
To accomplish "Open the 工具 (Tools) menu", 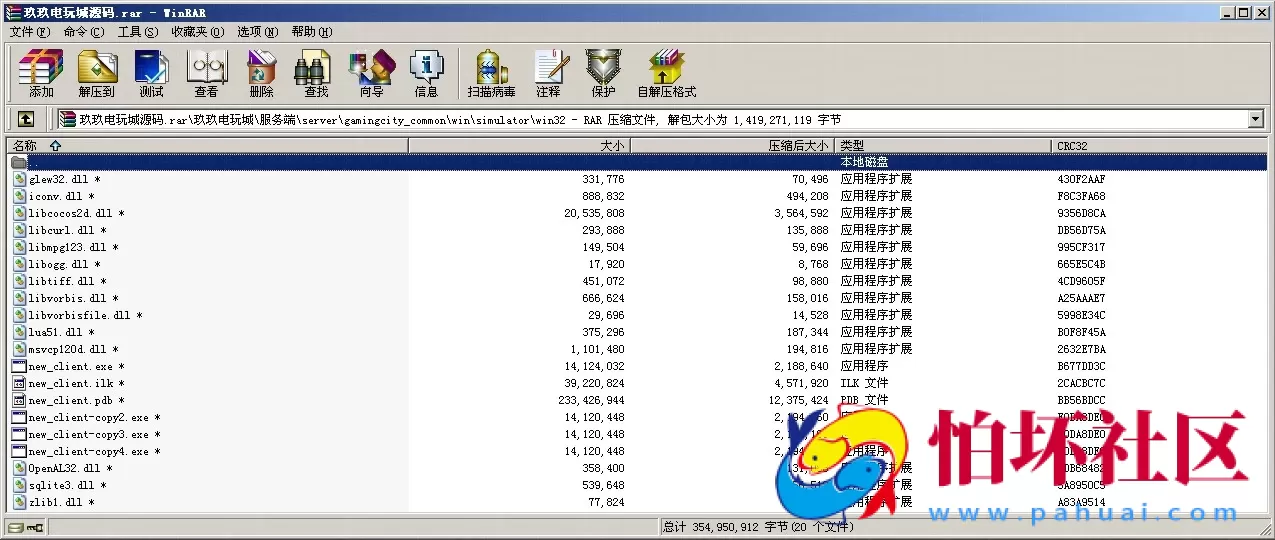I will (x=138, y=31).
